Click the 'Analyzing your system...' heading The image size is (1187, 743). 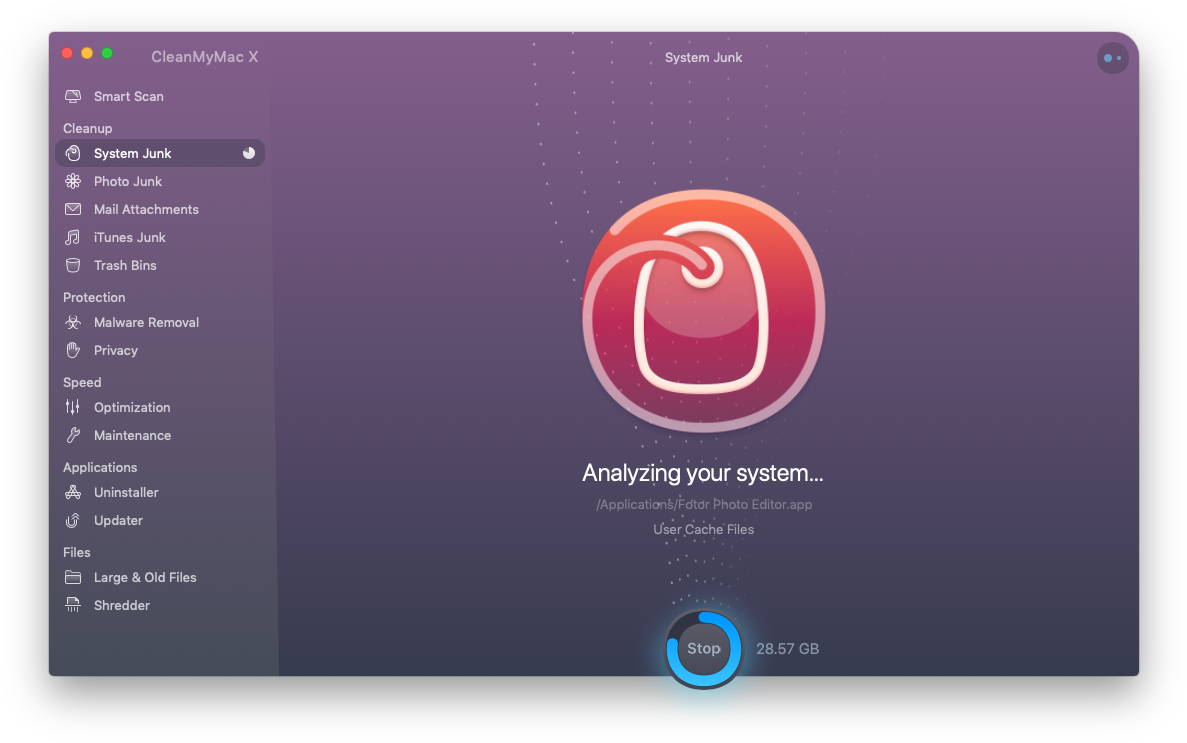point(703,473)
